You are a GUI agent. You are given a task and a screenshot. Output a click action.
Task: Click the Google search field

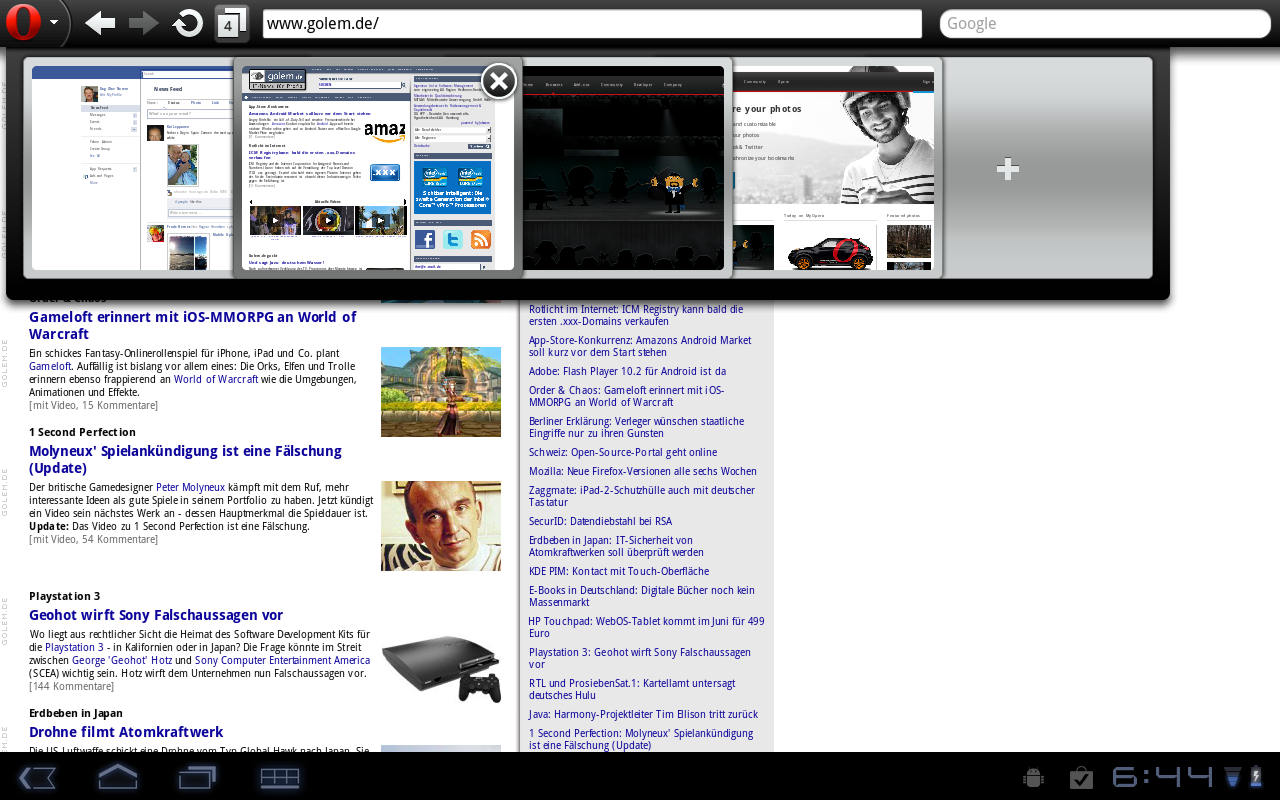tap(1105, 22)
